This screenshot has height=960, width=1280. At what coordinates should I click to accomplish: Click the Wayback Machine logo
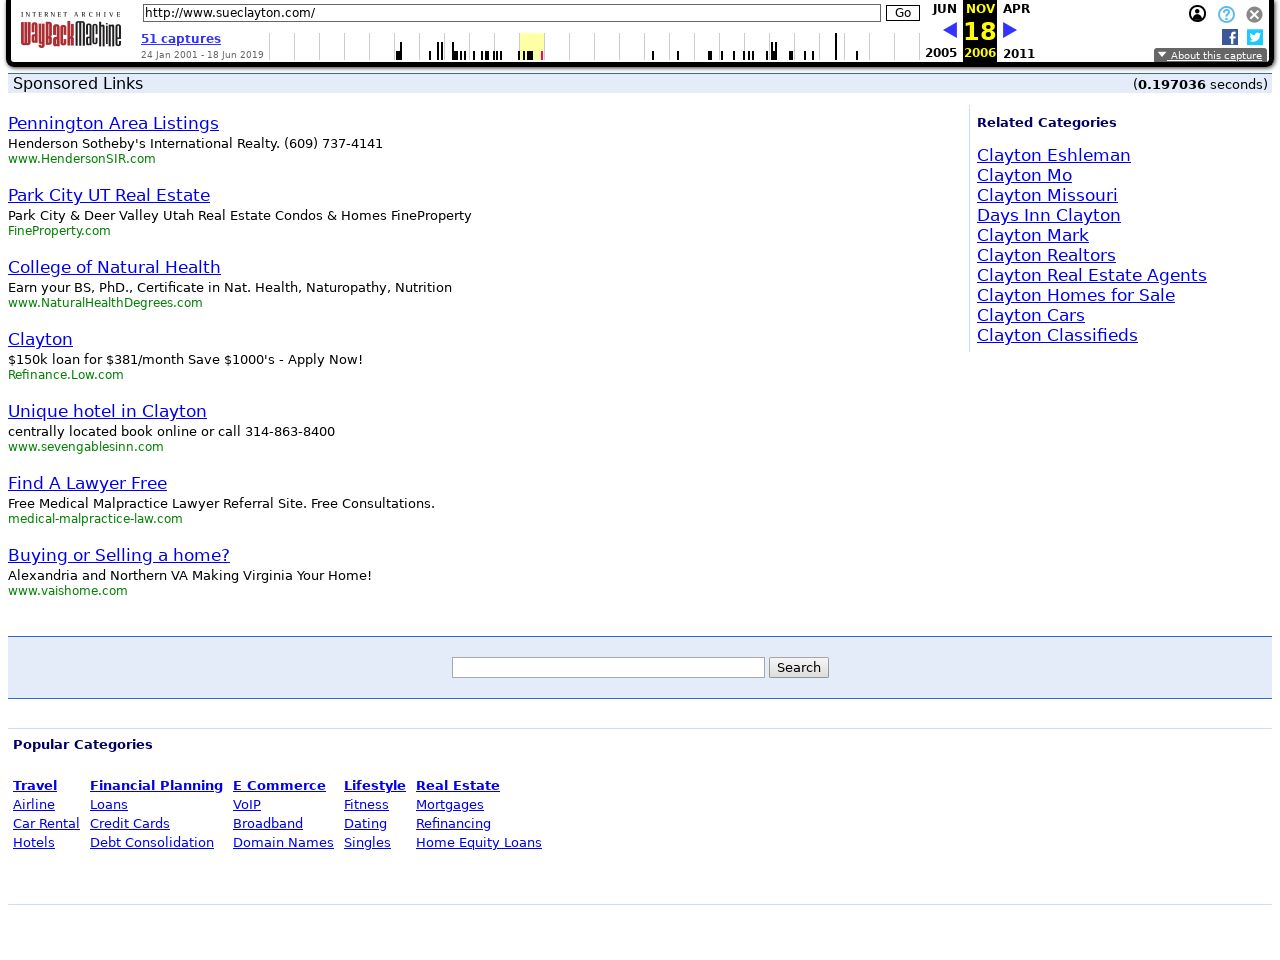coord(71,31)
